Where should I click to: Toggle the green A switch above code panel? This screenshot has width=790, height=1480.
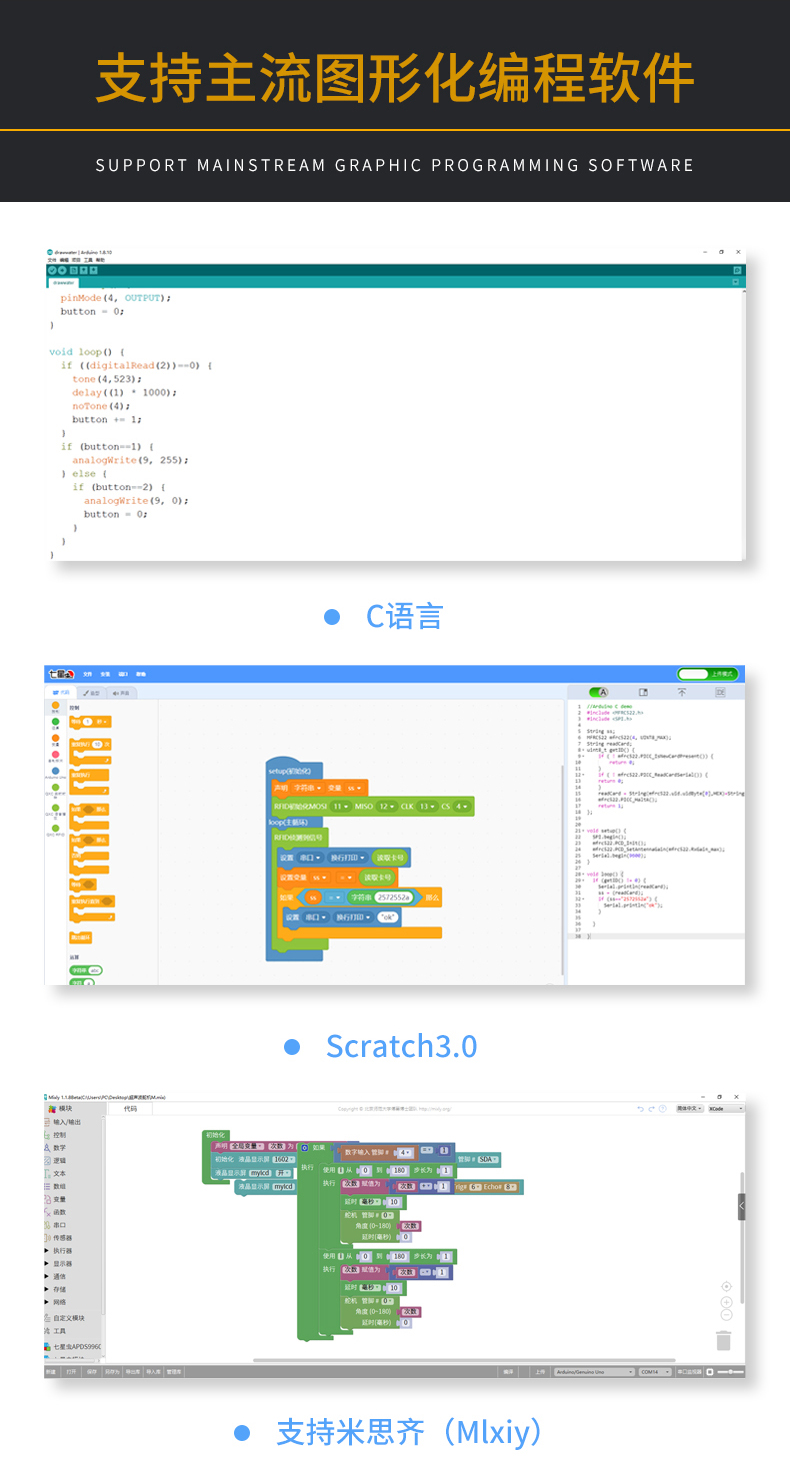point(600,692)
